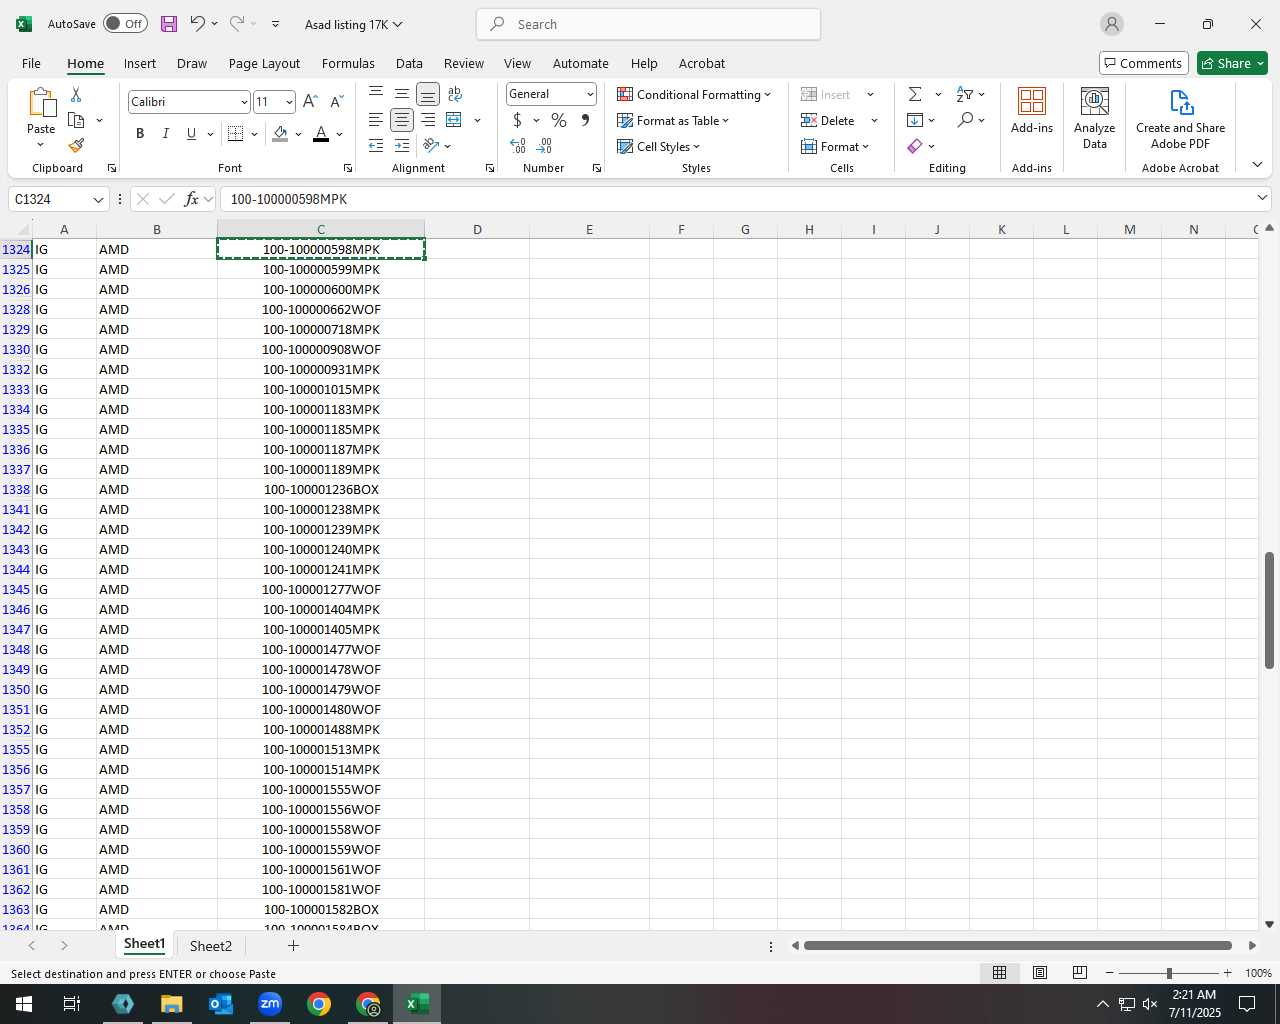Open Format as Table menu
The width and height of the screenshot is (1280, 1024).
673,120
